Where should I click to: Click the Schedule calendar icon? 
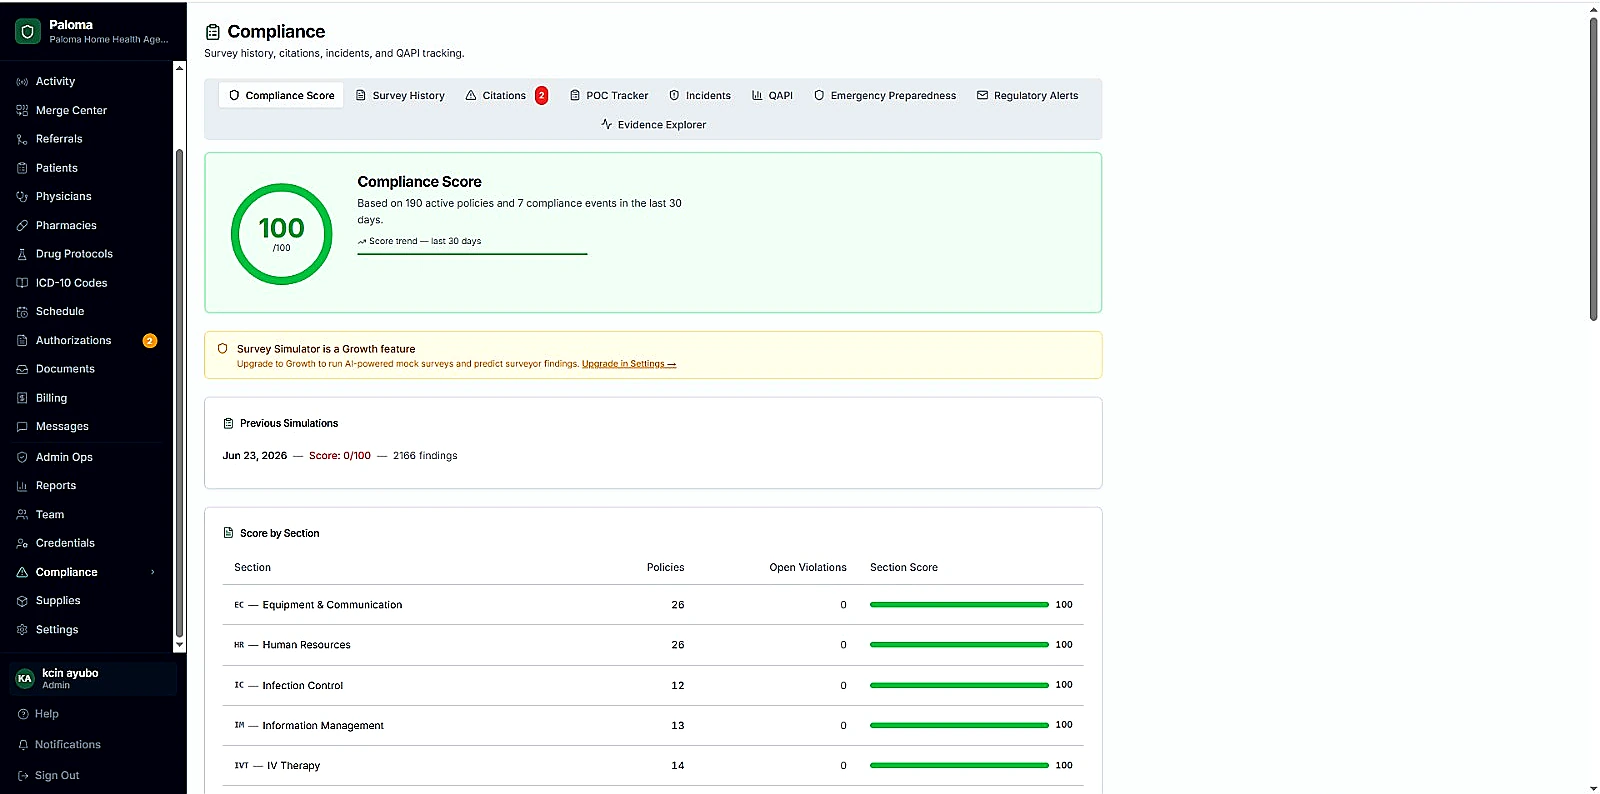point(22,312)
